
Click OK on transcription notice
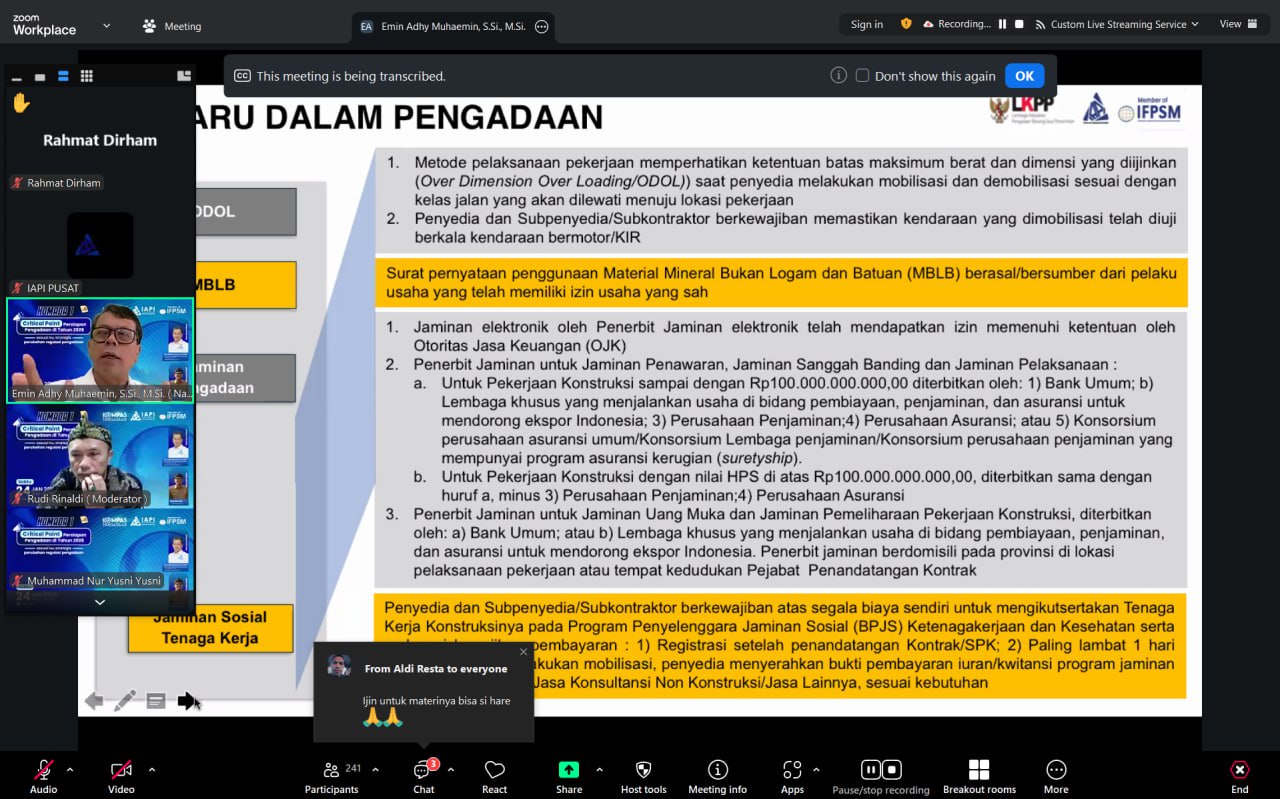pyautogui.click(x=1024, y=76)
